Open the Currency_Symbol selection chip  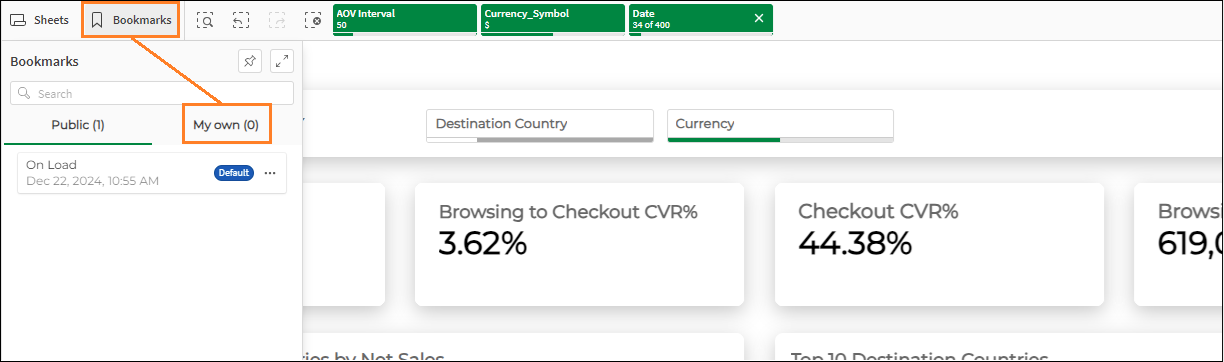click(x=553, y=19)
